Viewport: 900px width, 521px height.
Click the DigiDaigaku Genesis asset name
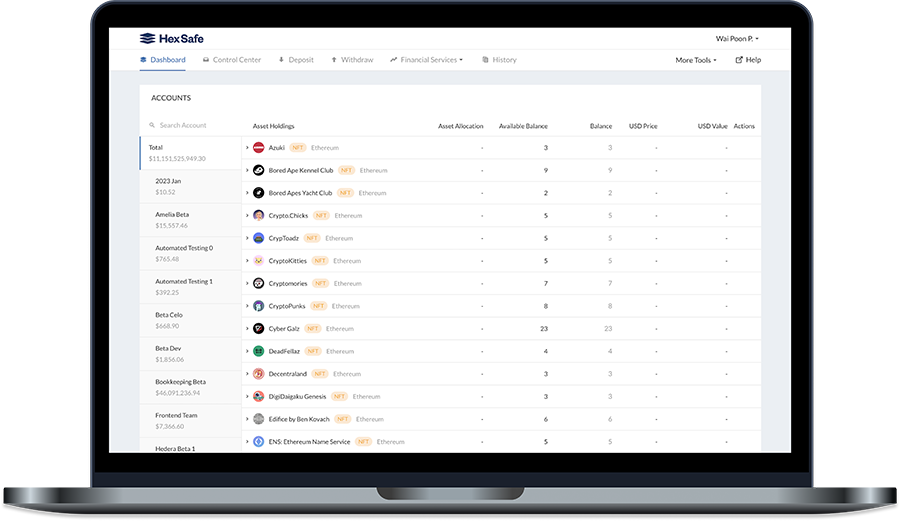tap(297, 396)
